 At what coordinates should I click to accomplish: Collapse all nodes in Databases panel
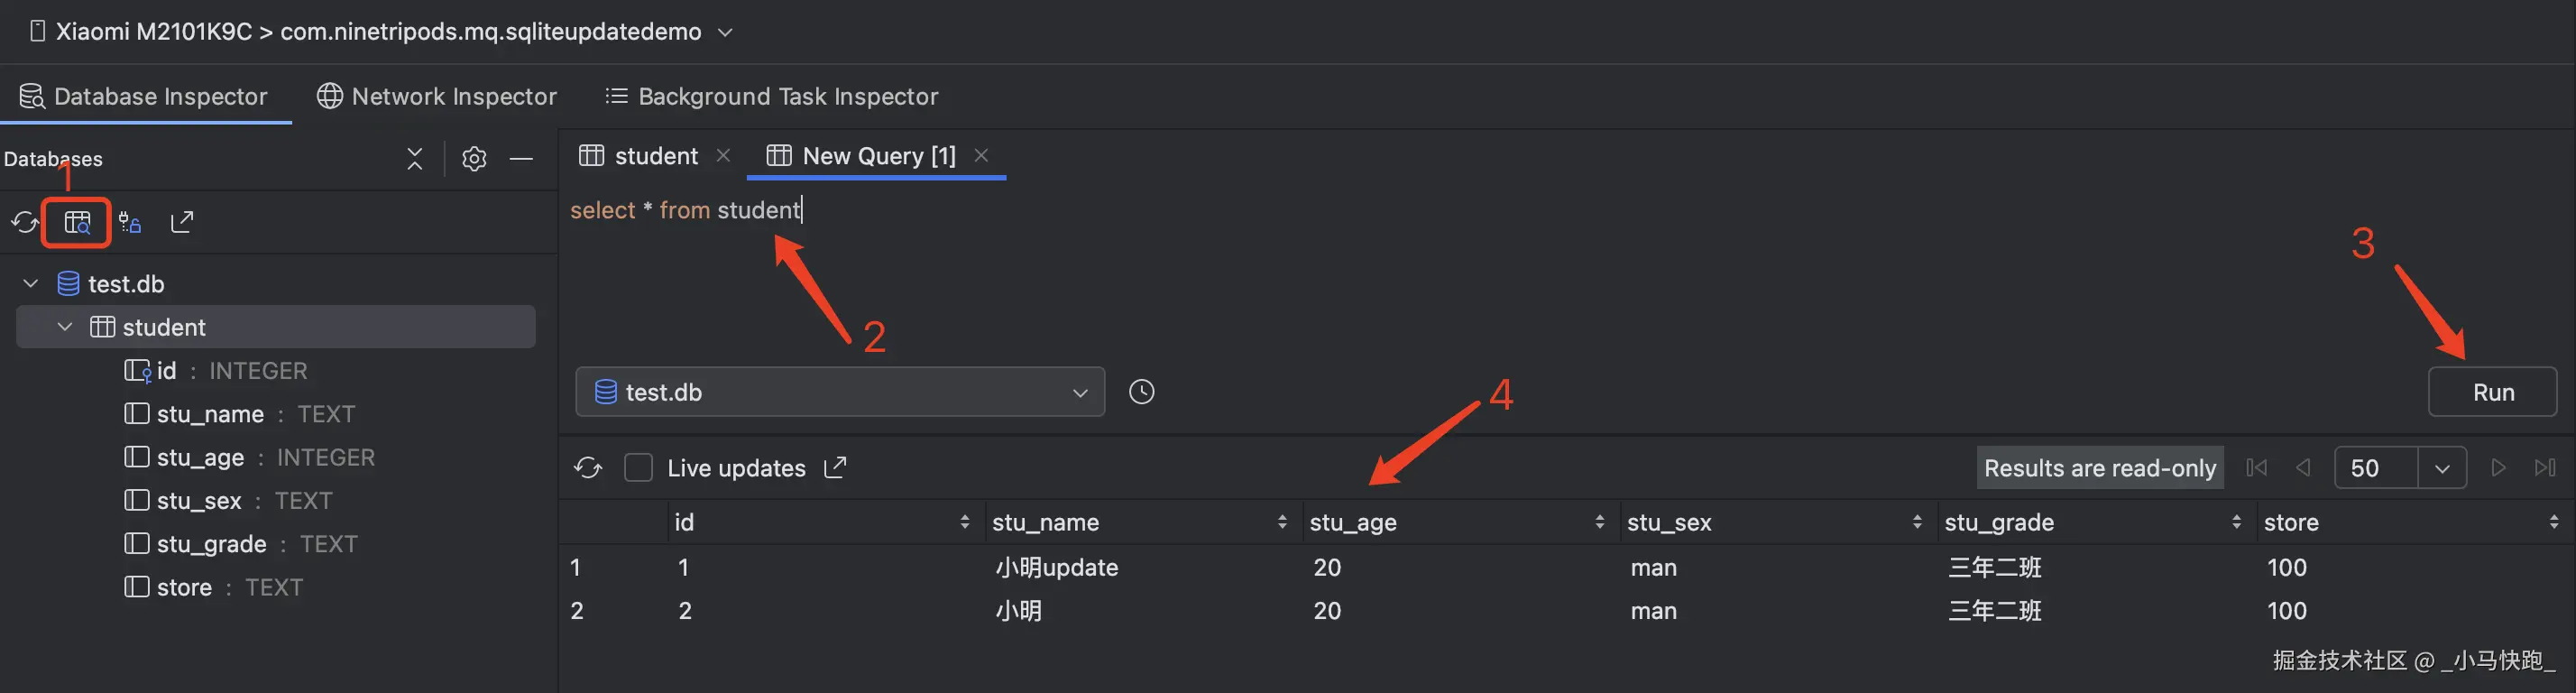415,158
